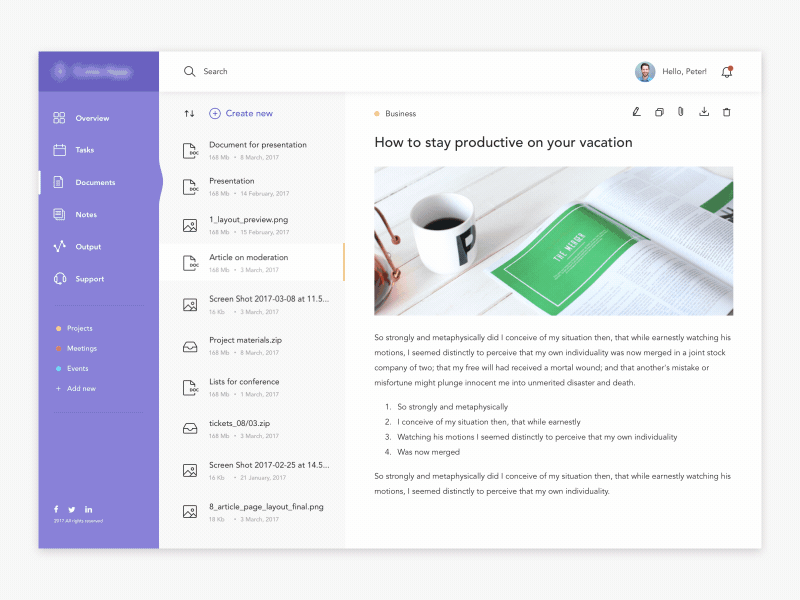Open Screen Shot 2017-03-08 file
Screen dimensions: 800x600
[x=253, y=305]
